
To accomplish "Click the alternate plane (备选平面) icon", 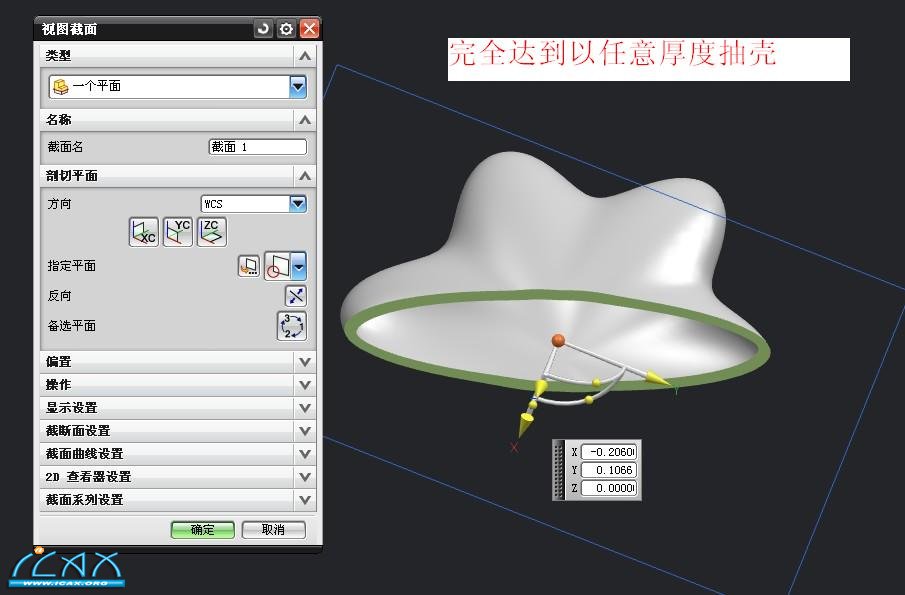I will click(292, 326).
